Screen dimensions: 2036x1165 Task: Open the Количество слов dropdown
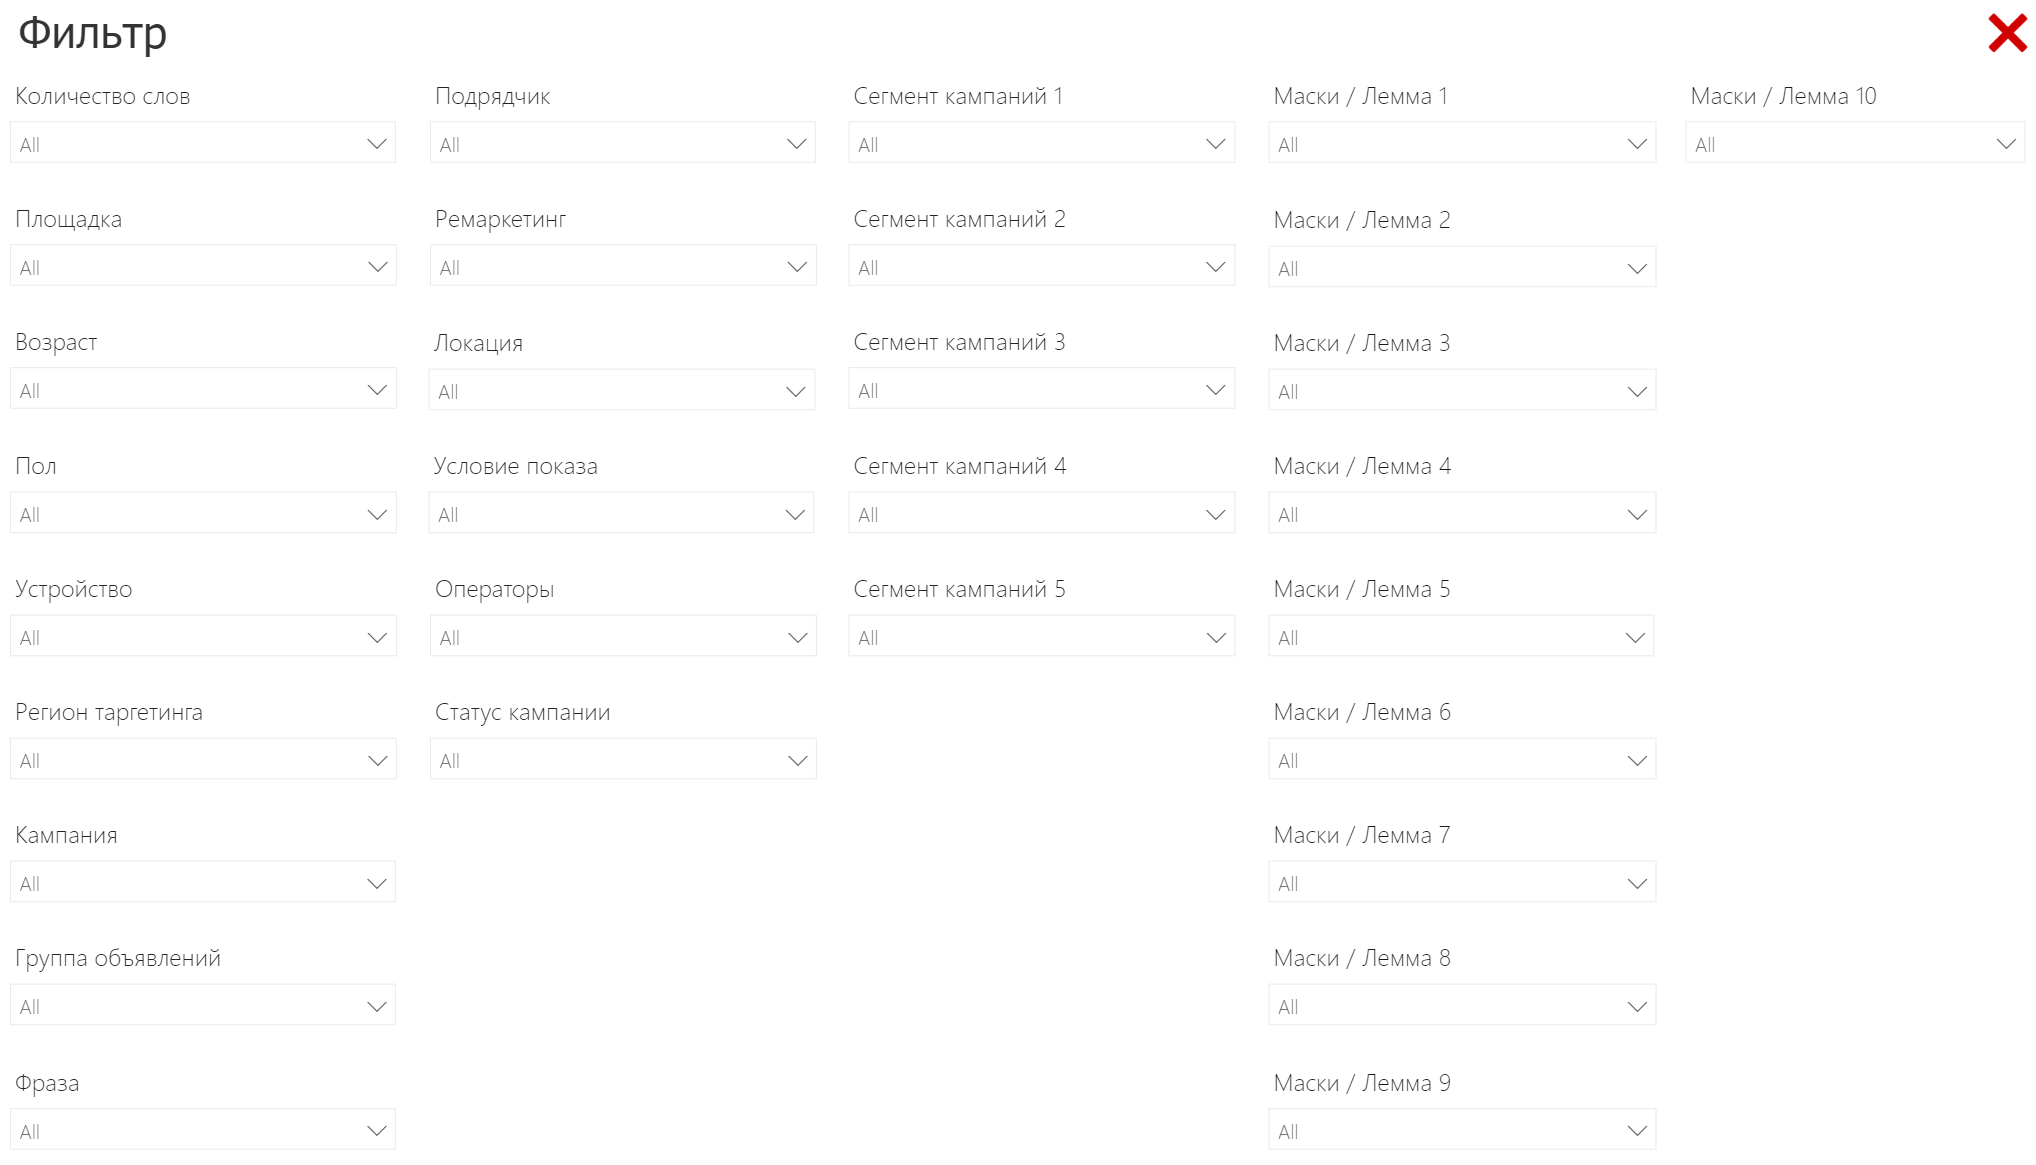[203, 144]
